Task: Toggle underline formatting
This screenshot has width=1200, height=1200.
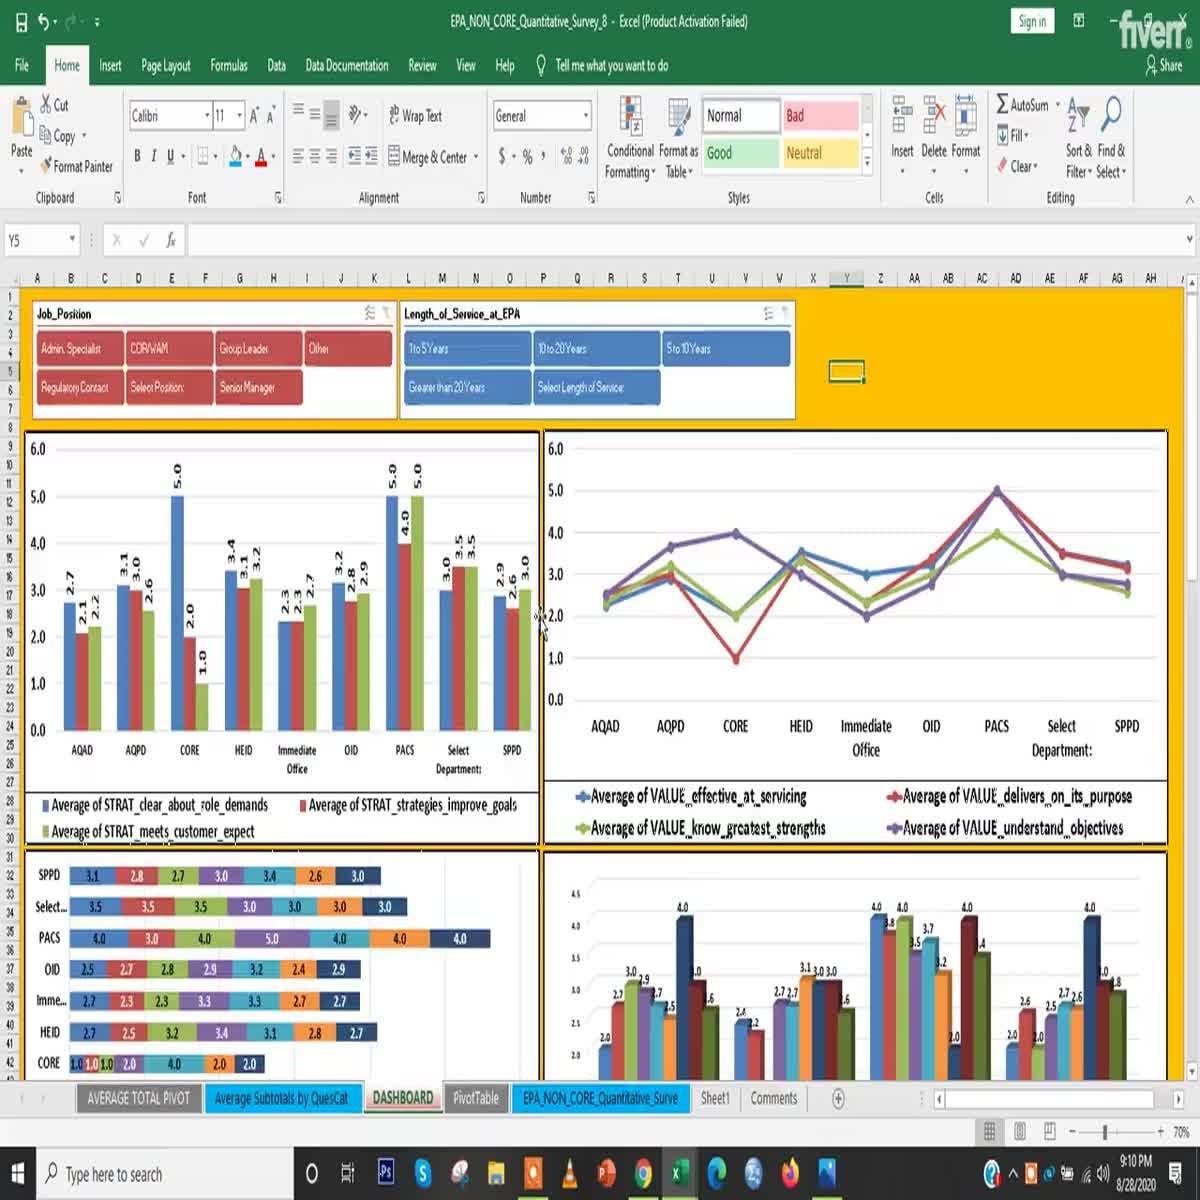Action: (168, 155)
